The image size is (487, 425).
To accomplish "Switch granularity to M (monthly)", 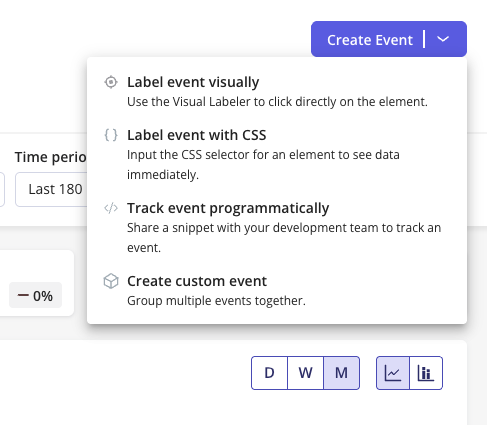I will pyautogui.click(x=341, y=373).
